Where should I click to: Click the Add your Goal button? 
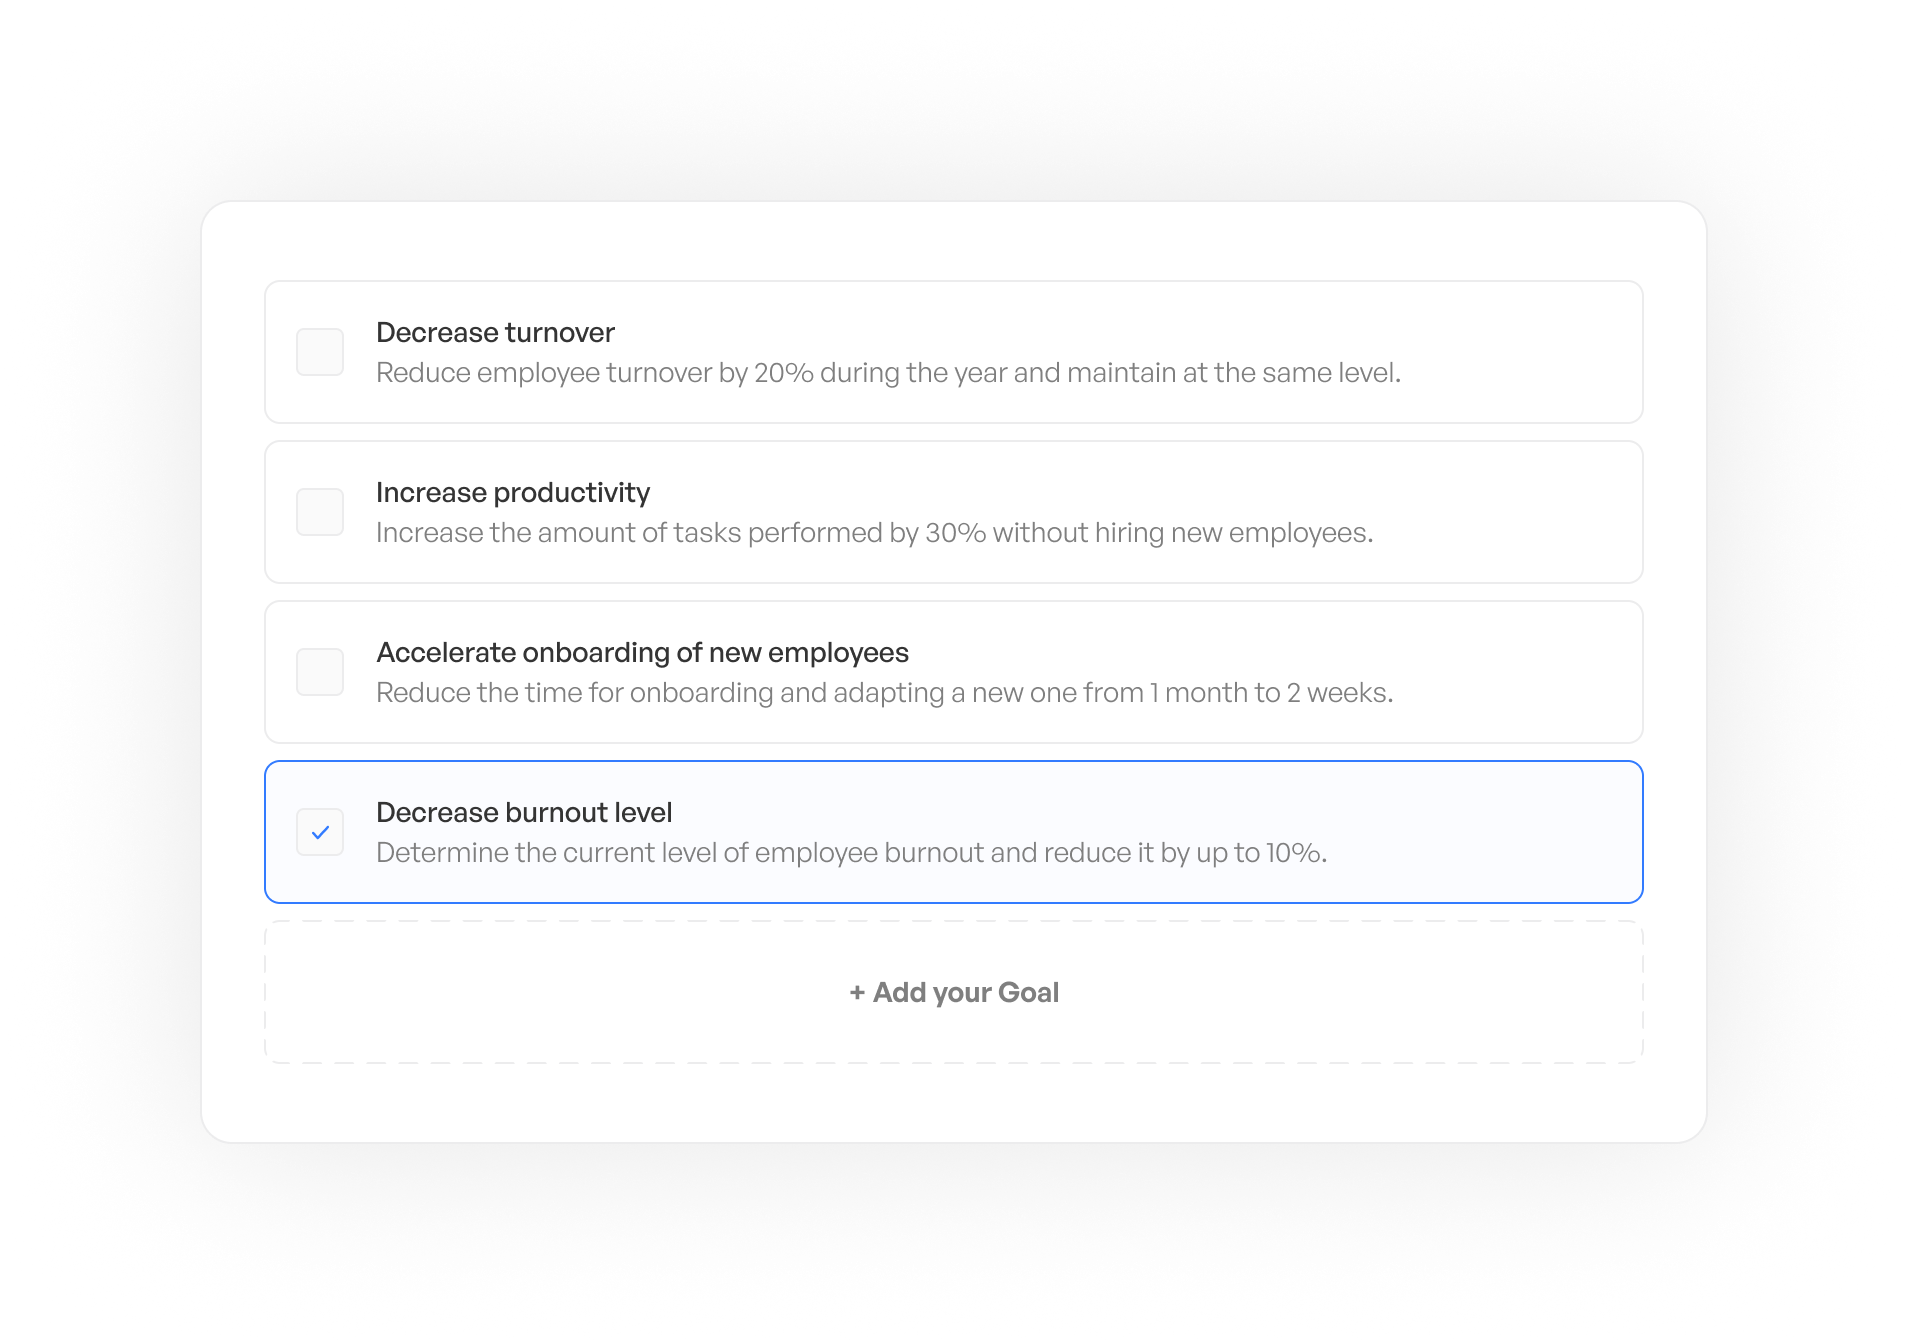(954, 992)
